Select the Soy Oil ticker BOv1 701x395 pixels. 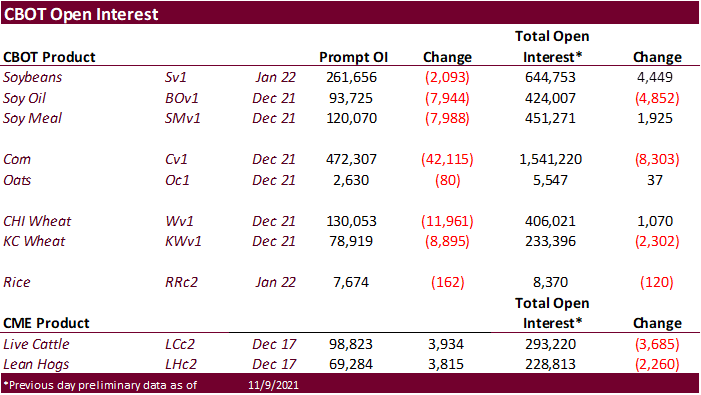(x=182, y=98)
